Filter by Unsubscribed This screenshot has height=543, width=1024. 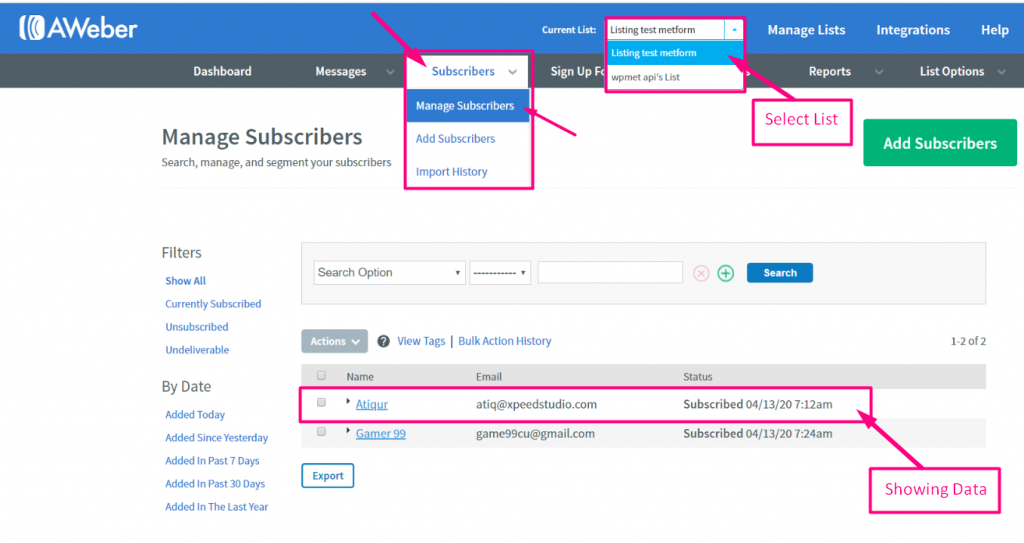[x=197, y=327]
